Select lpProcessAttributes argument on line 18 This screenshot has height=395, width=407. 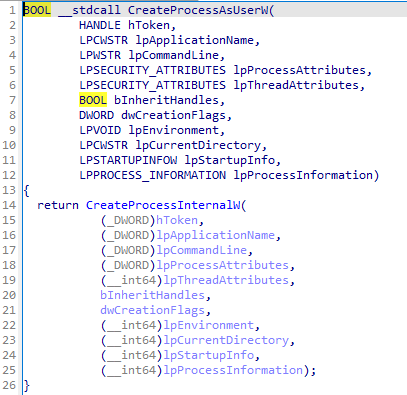pyautogui.click(x=222, y=265)
